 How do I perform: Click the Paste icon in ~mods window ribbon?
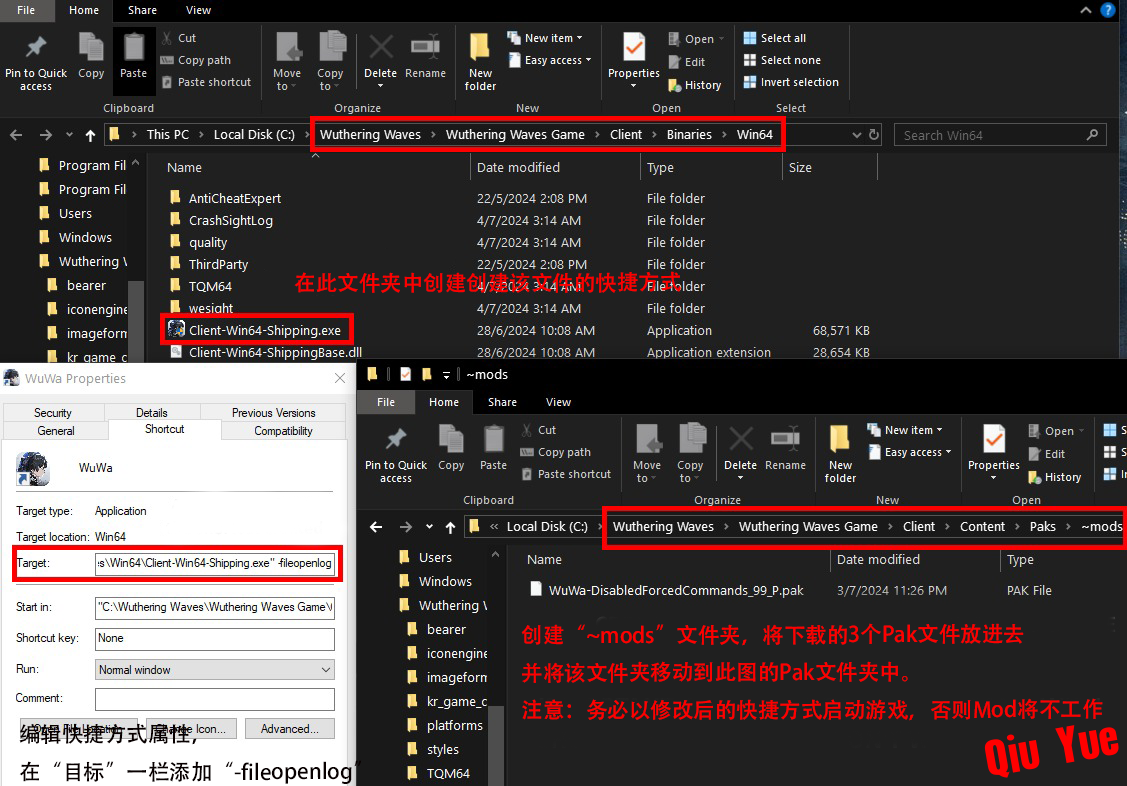click(494, 448)
